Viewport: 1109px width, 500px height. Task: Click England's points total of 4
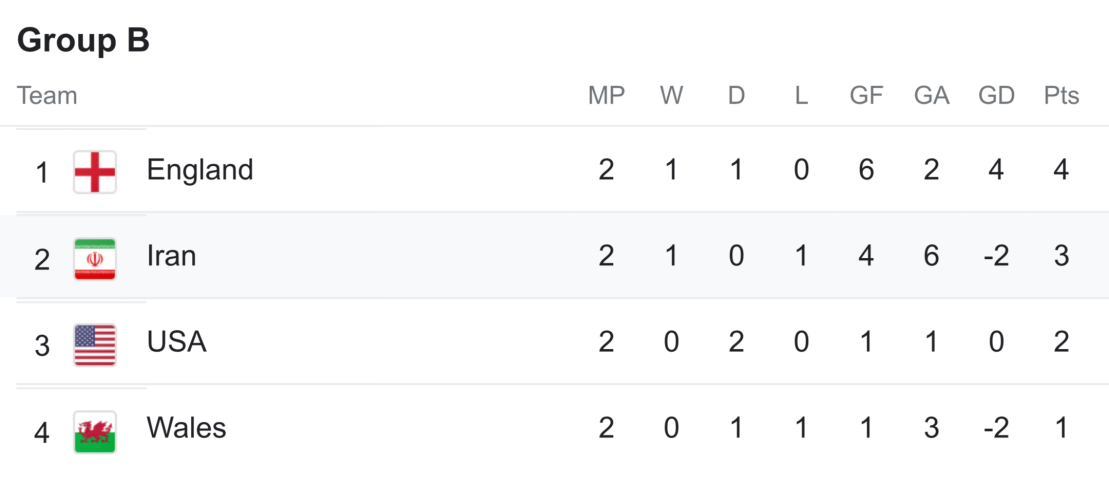[1061, 170]
